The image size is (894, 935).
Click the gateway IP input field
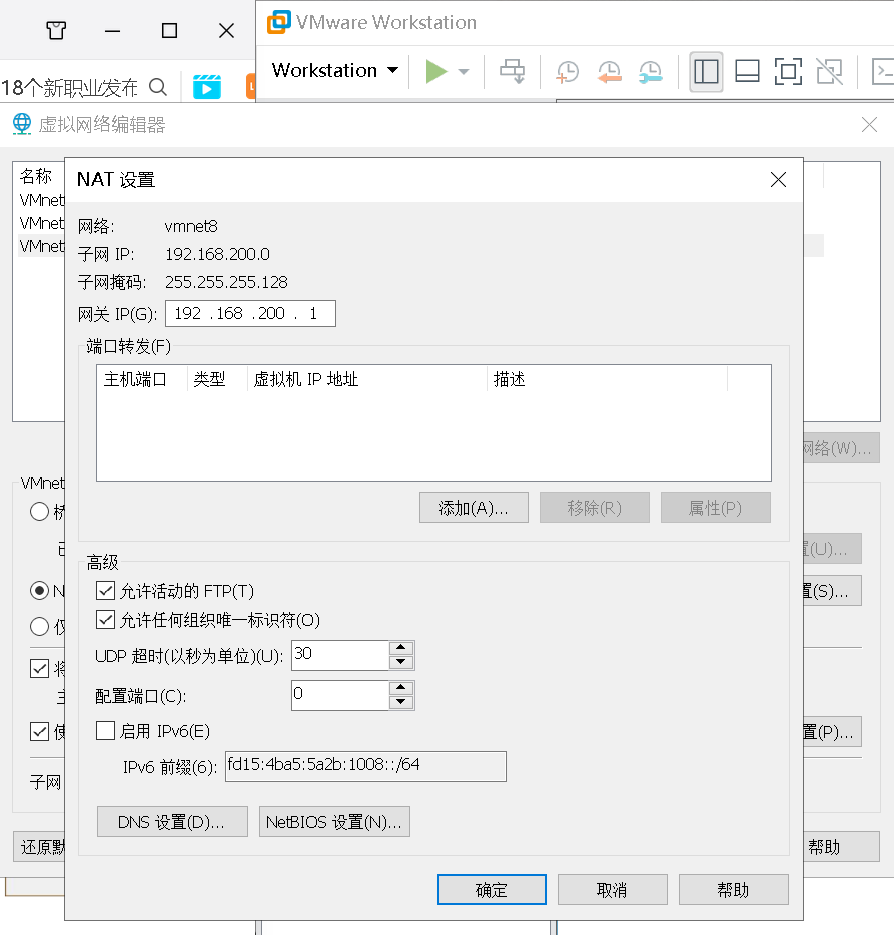coord(250,314)
